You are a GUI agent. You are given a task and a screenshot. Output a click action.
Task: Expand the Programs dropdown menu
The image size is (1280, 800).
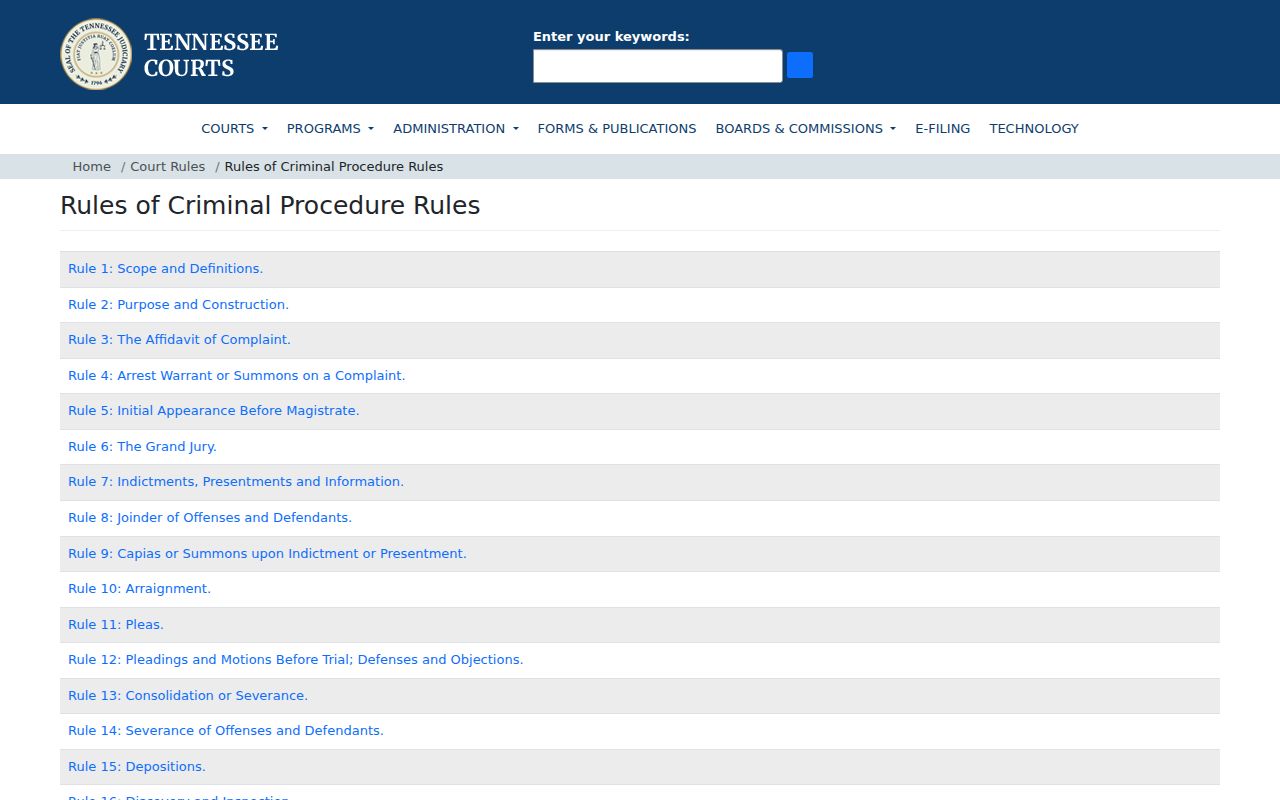(x=330, y=128)
